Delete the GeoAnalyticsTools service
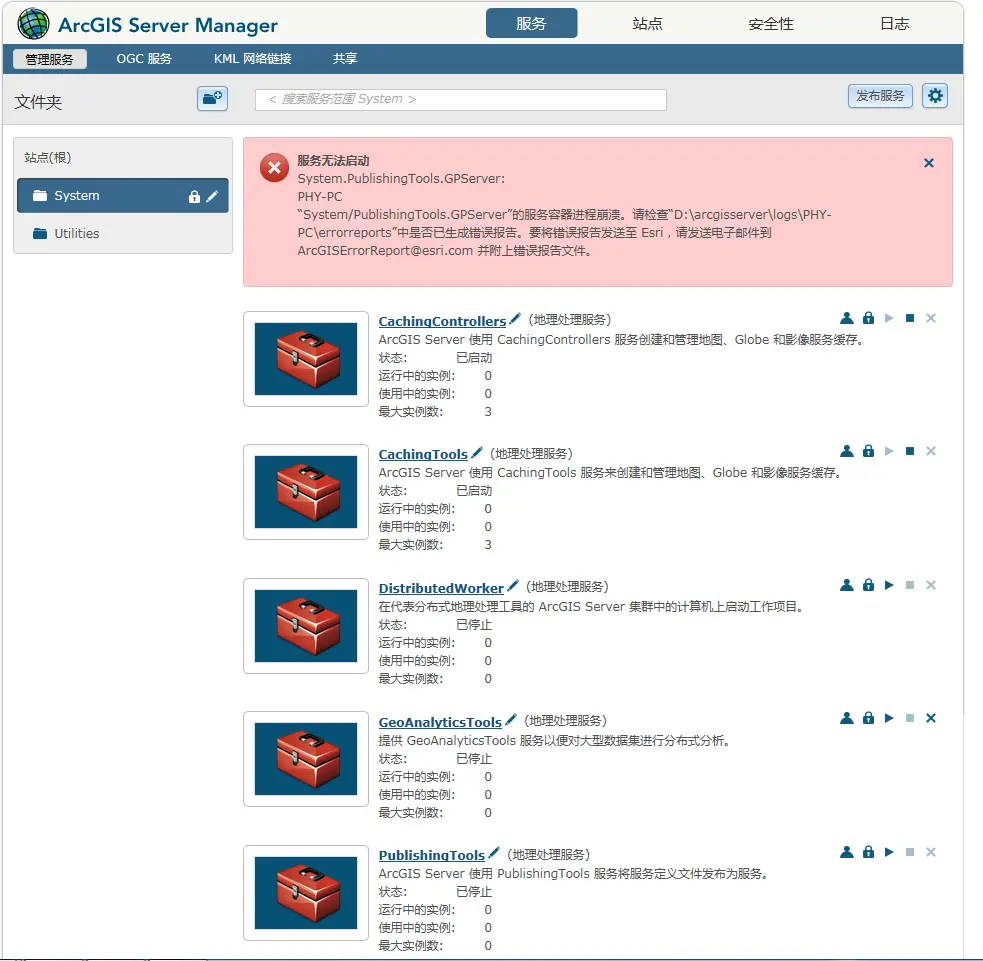 click(x=931, y=718)
